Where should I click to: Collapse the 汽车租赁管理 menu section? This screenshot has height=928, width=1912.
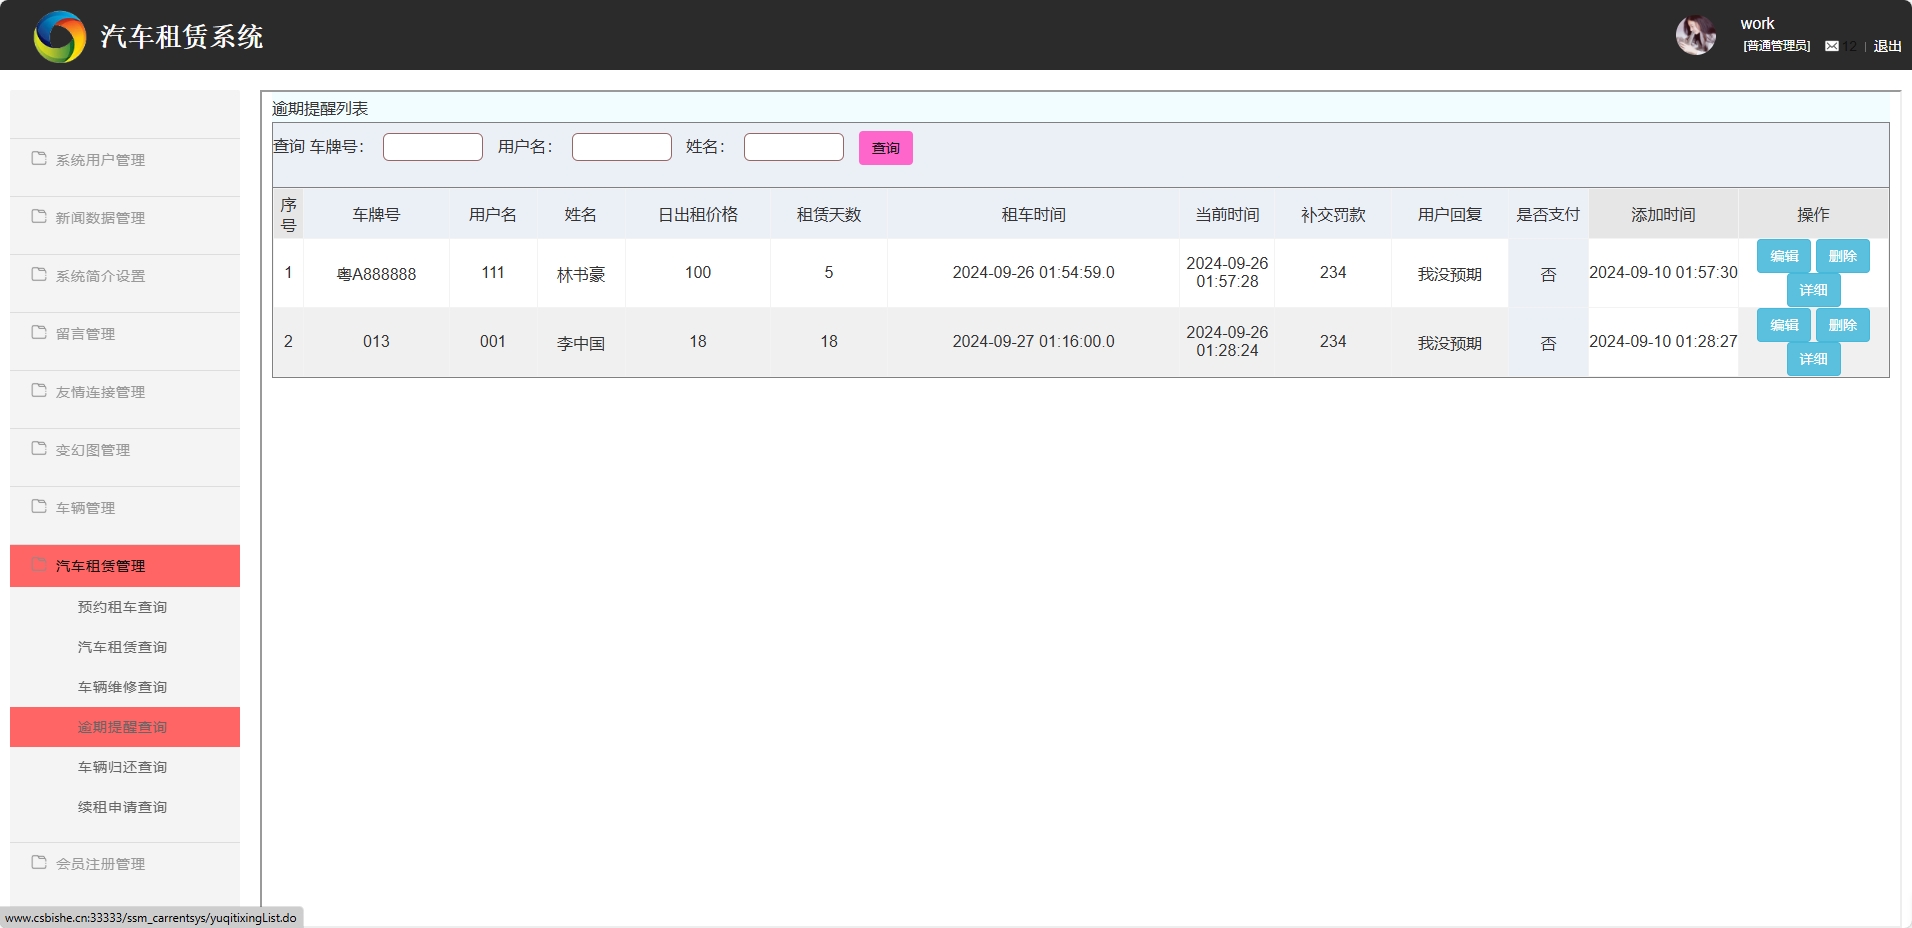100,566
